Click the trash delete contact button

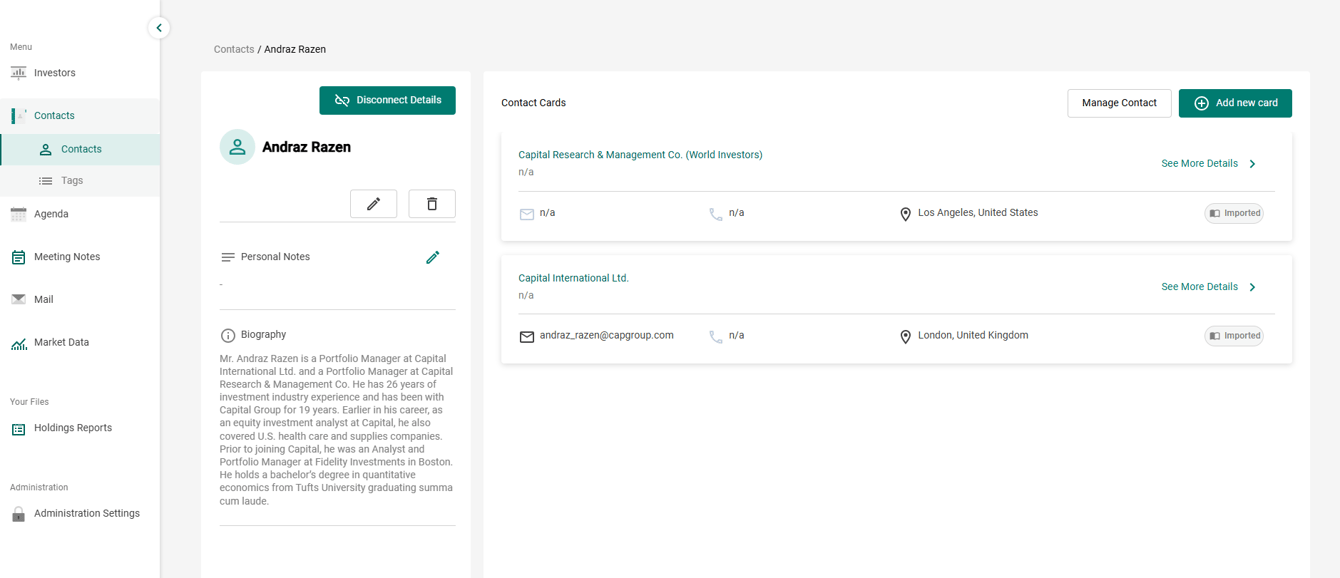(432, 204)
